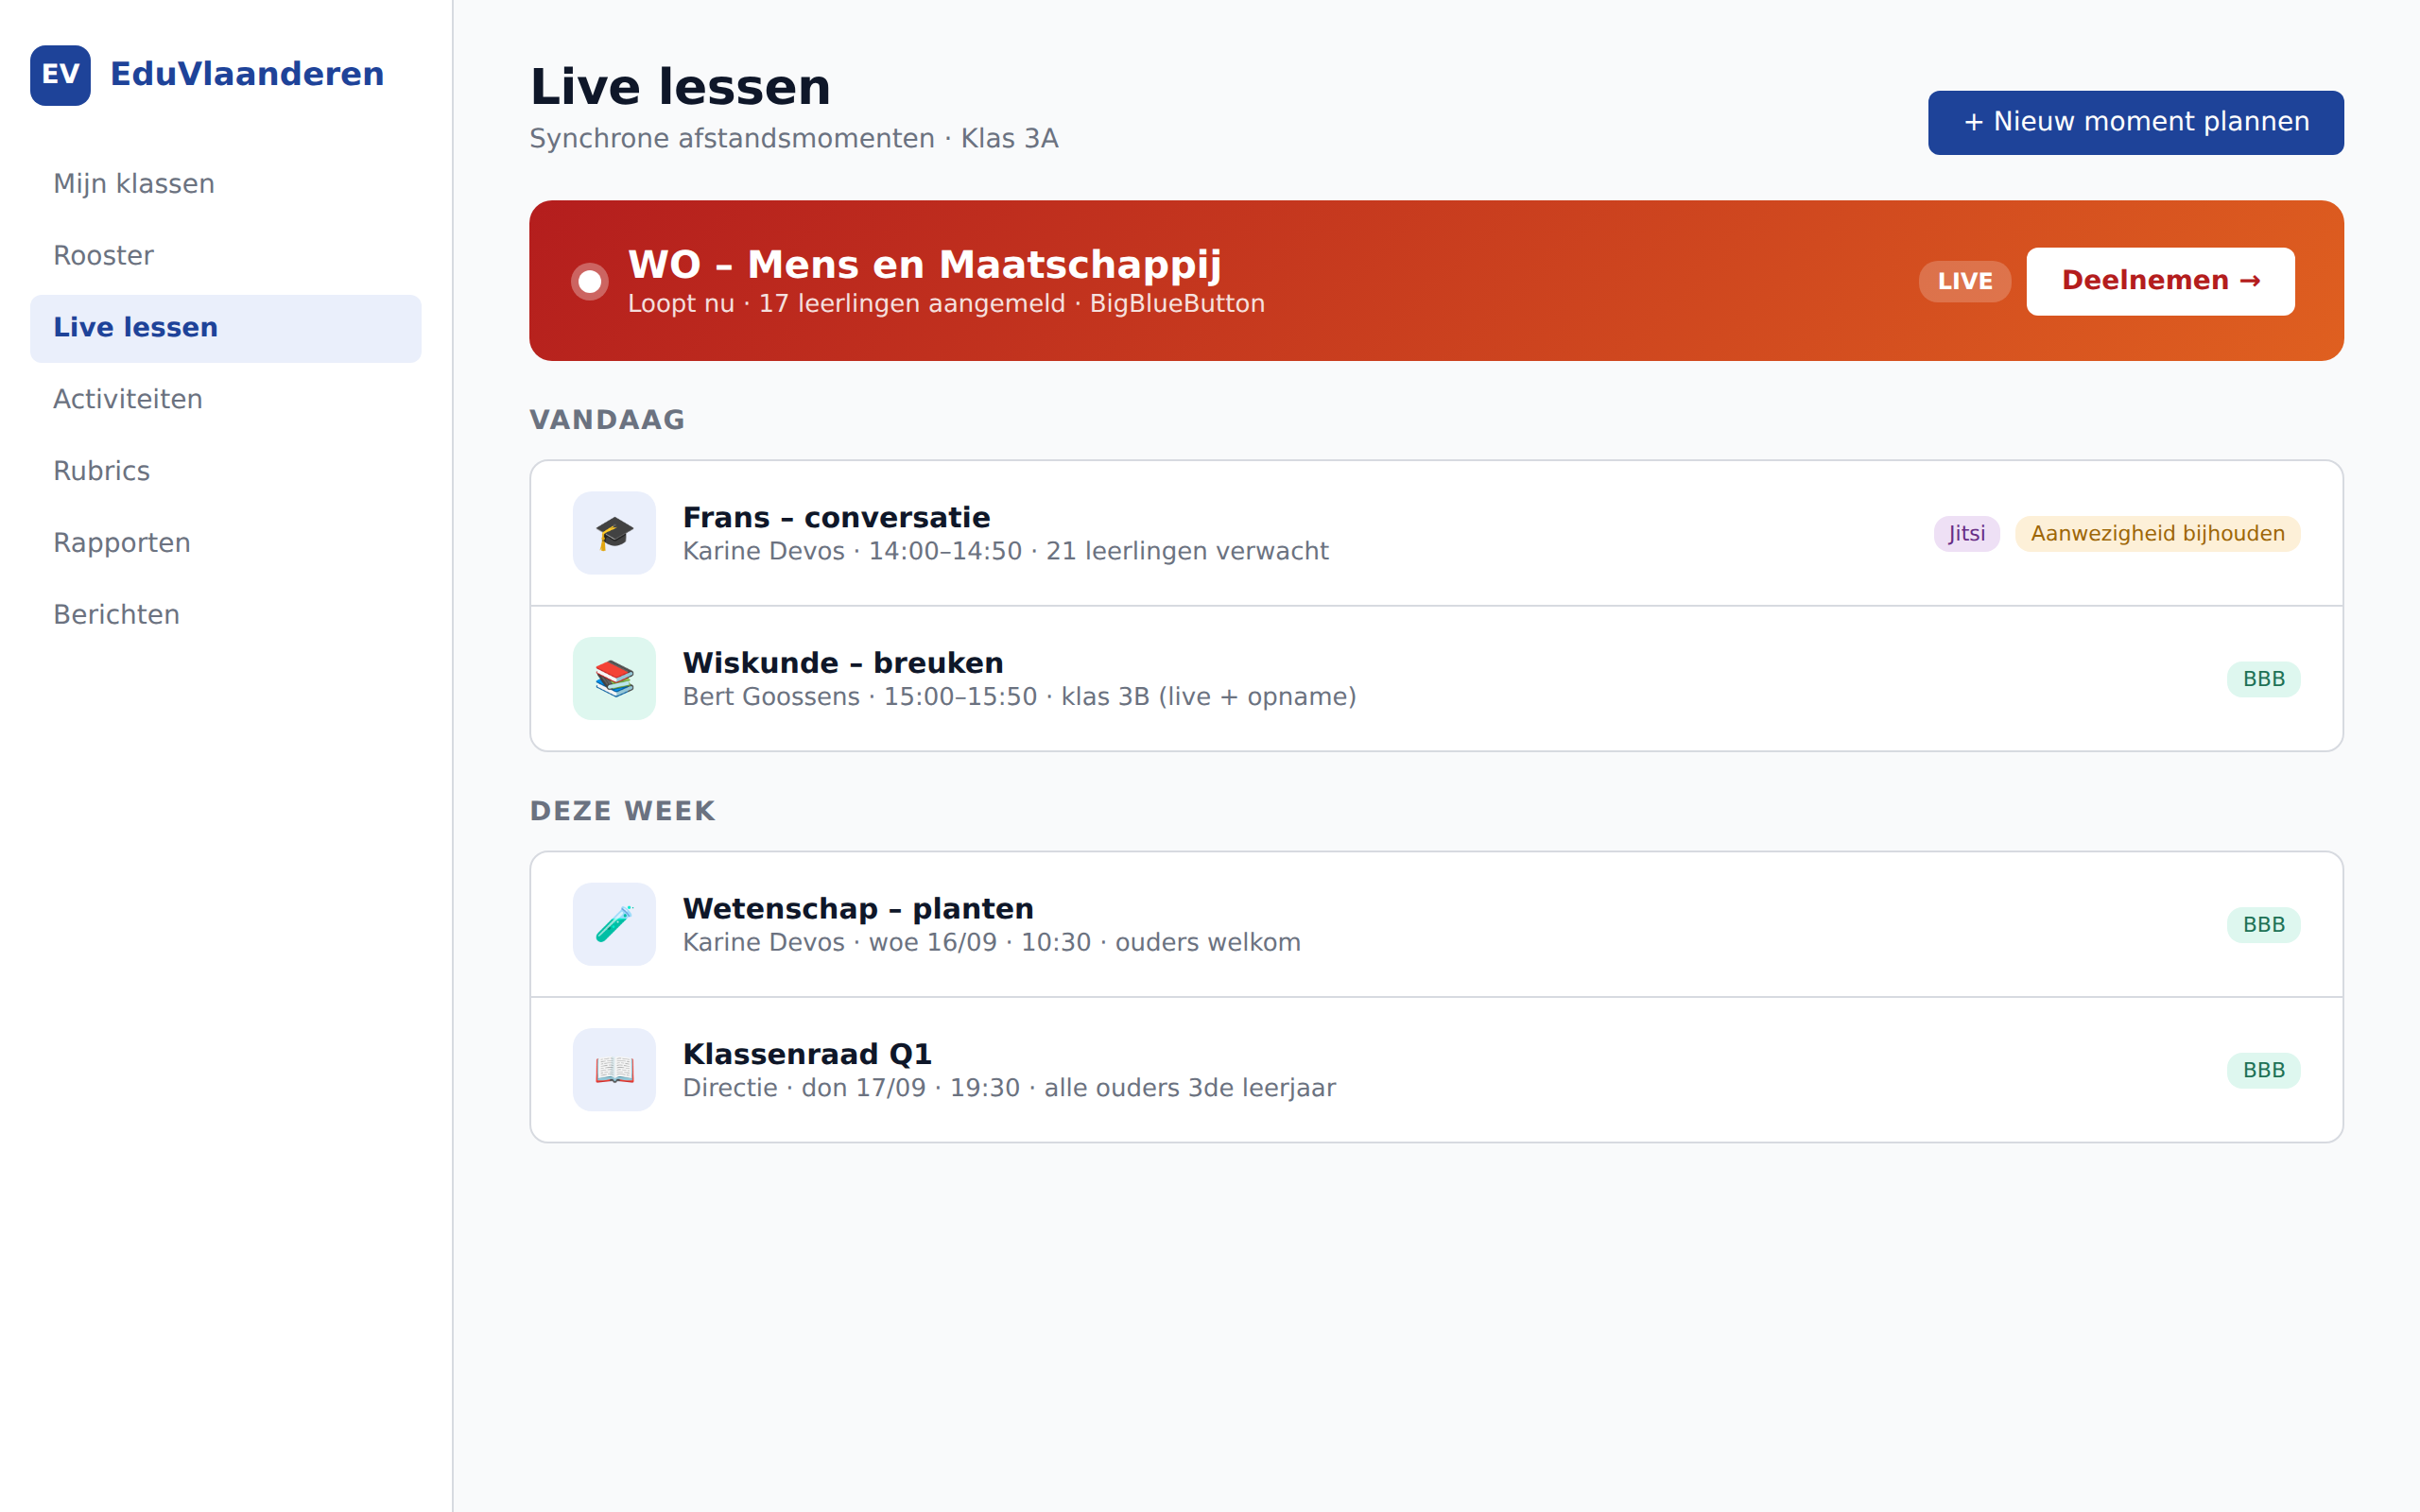Click 'Synchrone afstandsmomenten · Klas 3A' subtitle
This screenshot has width=2420, height=1512.
click(794, 139)
